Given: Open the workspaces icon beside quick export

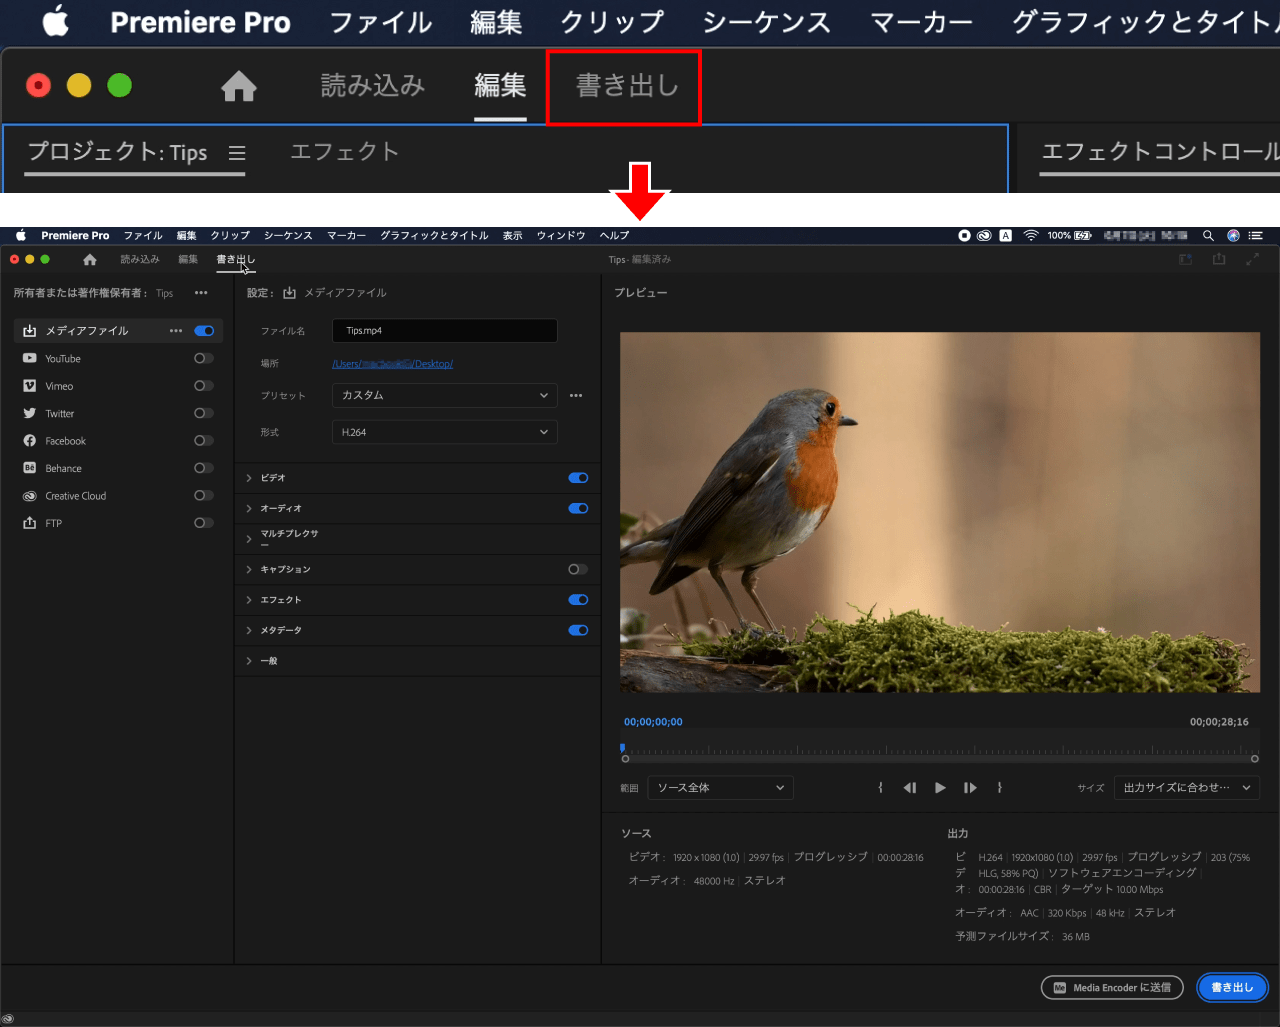Looking at the screenshot, I should tap(1185, 259).
